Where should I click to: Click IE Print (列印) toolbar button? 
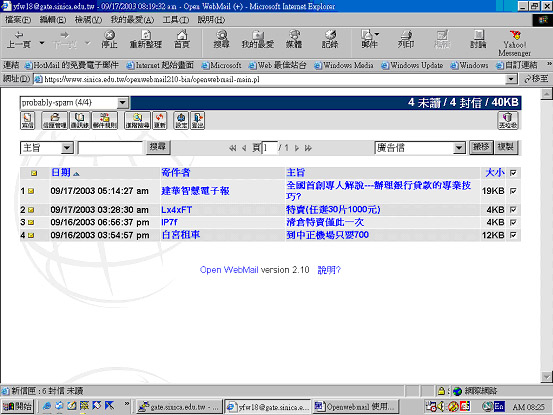coord(406,40)
